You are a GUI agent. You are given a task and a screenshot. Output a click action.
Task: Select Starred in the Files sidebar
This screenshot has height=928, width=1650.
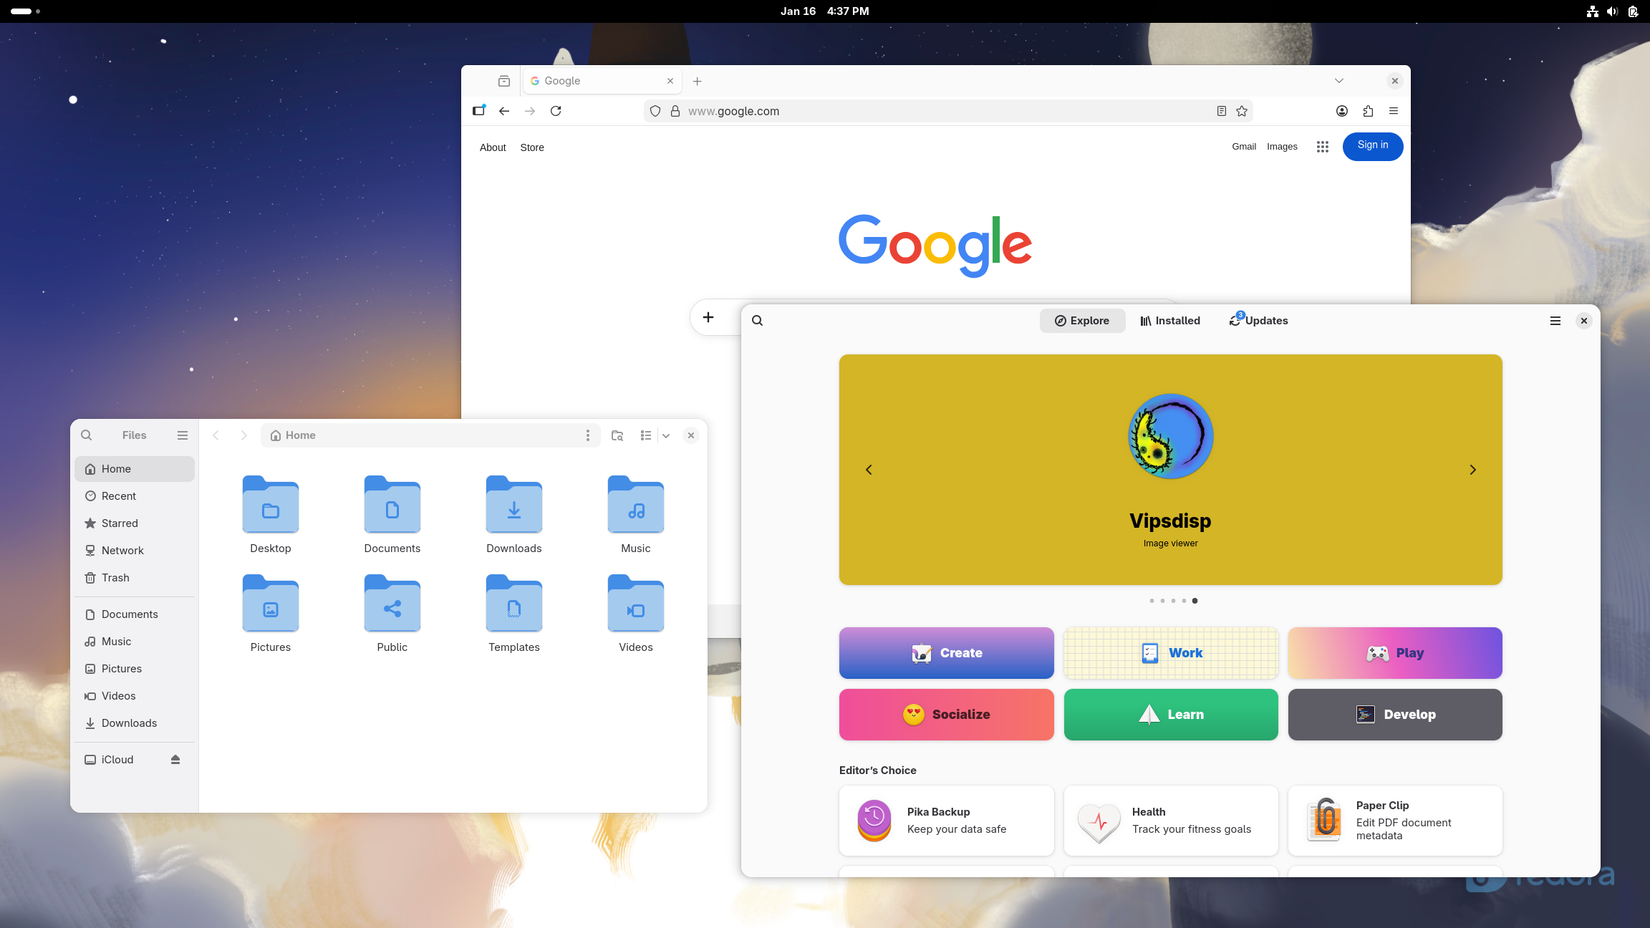pos(134,523)
